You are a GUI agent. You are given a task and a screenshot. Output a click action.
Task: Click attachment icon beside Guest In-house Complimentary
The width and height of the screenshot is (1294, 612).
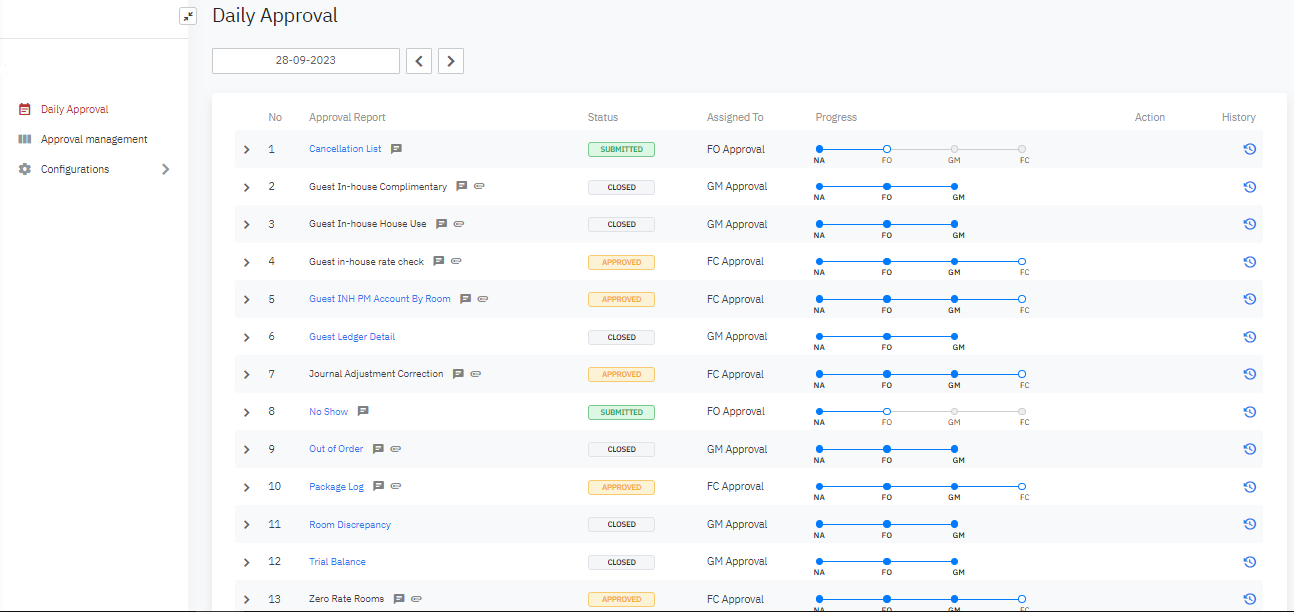point(479,186)
